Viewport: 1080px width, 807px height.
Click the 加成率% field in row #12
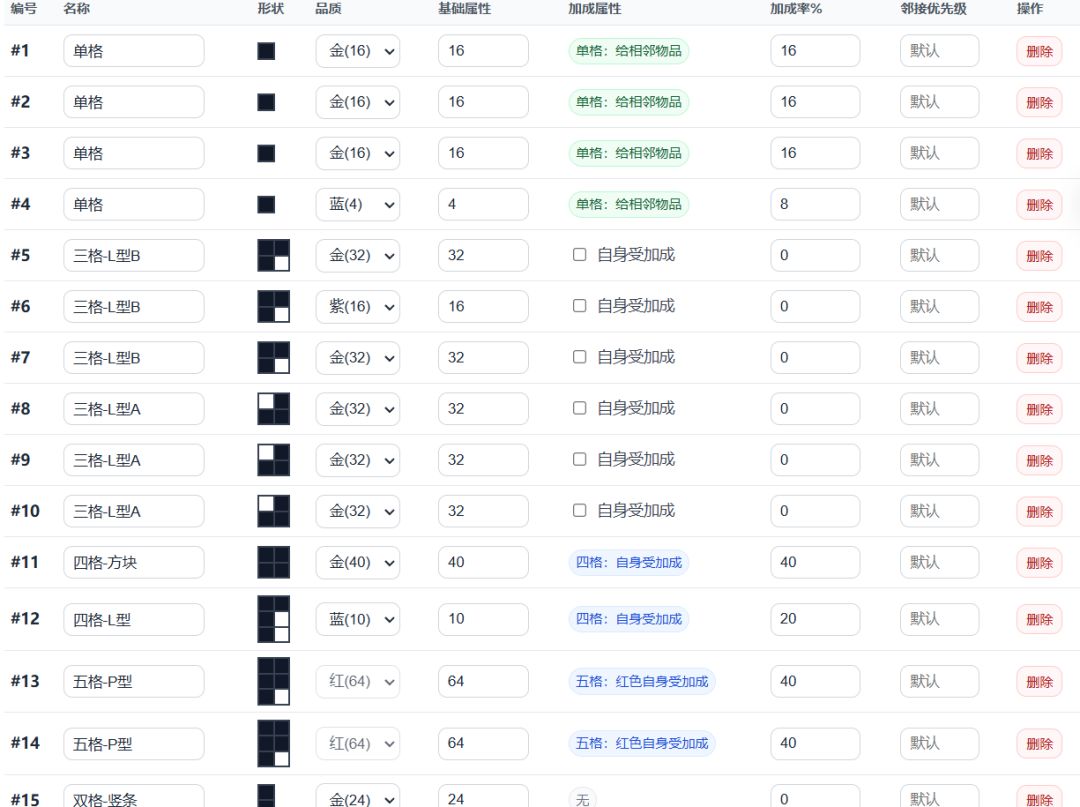coord(815,619)
